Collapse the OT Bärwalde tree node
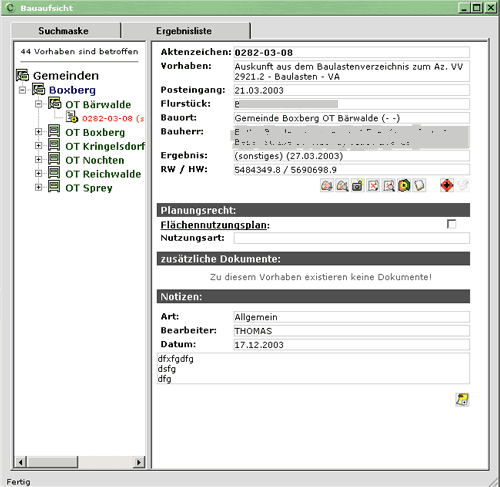This screenshot has width=500, height=487. (39, 104)
